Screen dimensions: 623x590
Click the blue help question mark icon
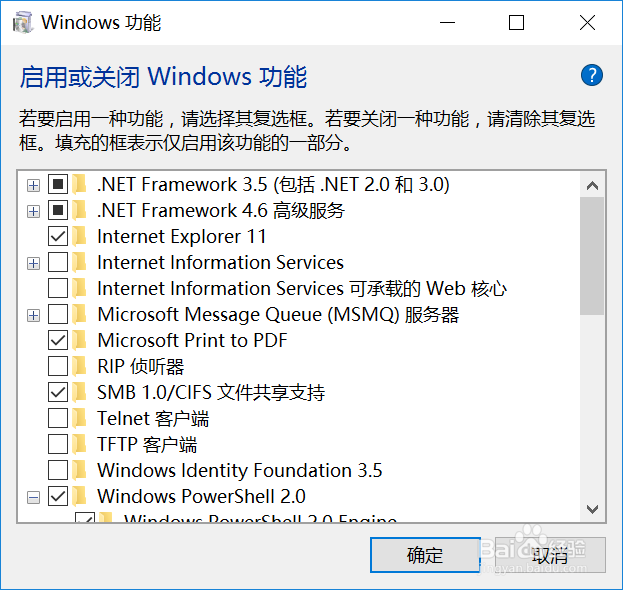[592, 75]
